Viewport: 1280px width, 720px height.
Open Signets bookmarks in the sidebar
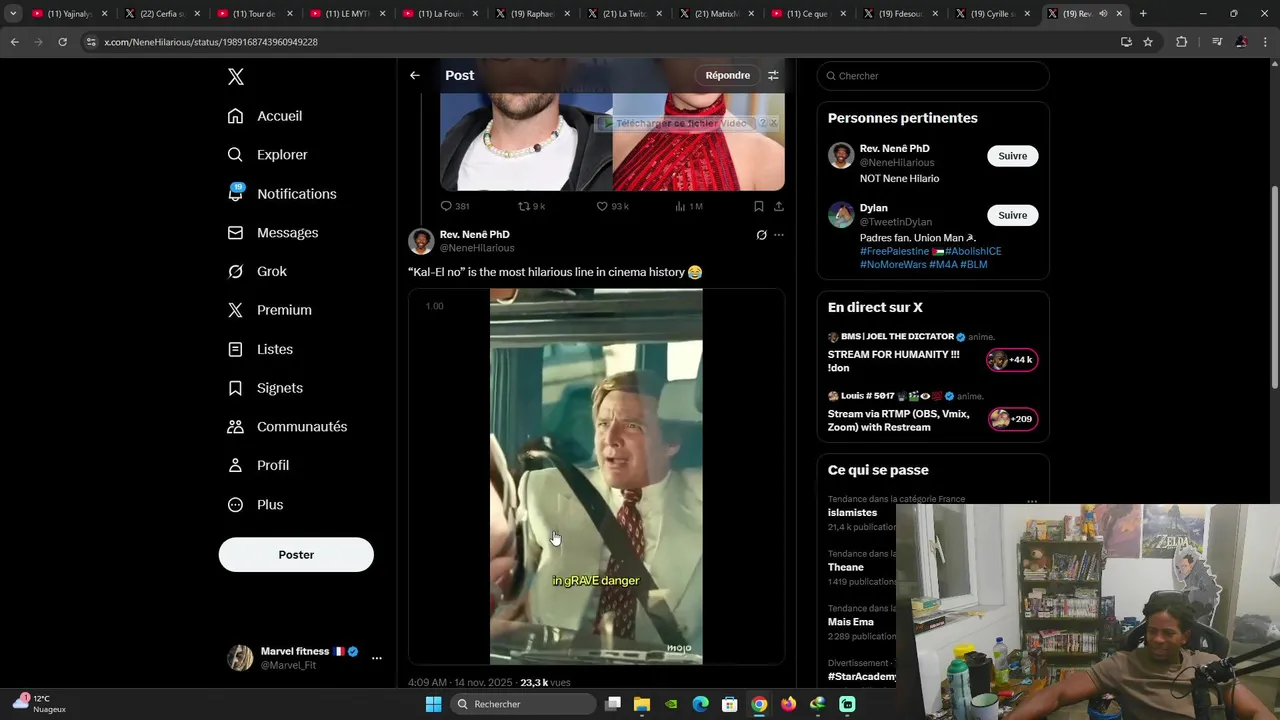(x=265, y=388)
